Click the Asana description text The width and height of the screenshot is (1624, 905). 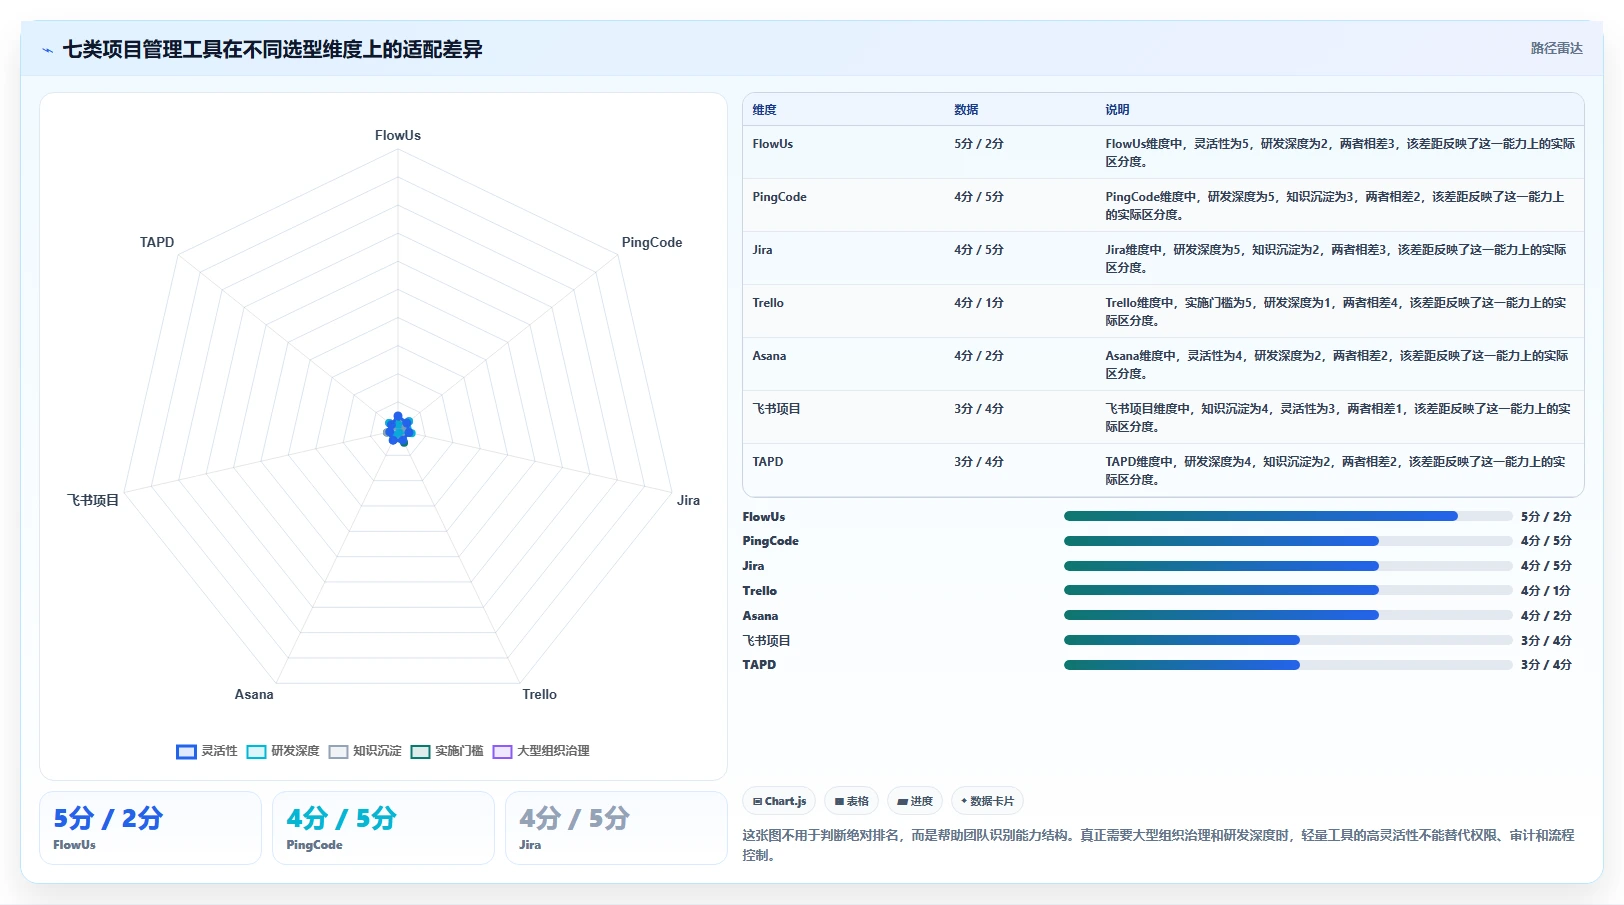1337,365
